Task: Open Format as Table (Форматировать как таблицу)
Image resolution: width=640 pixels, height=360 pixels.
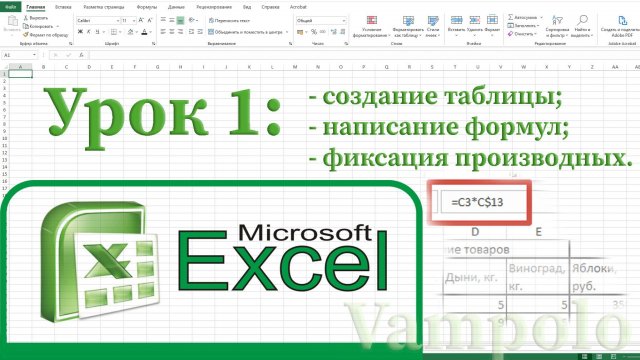Action: (x=408, y=26)
